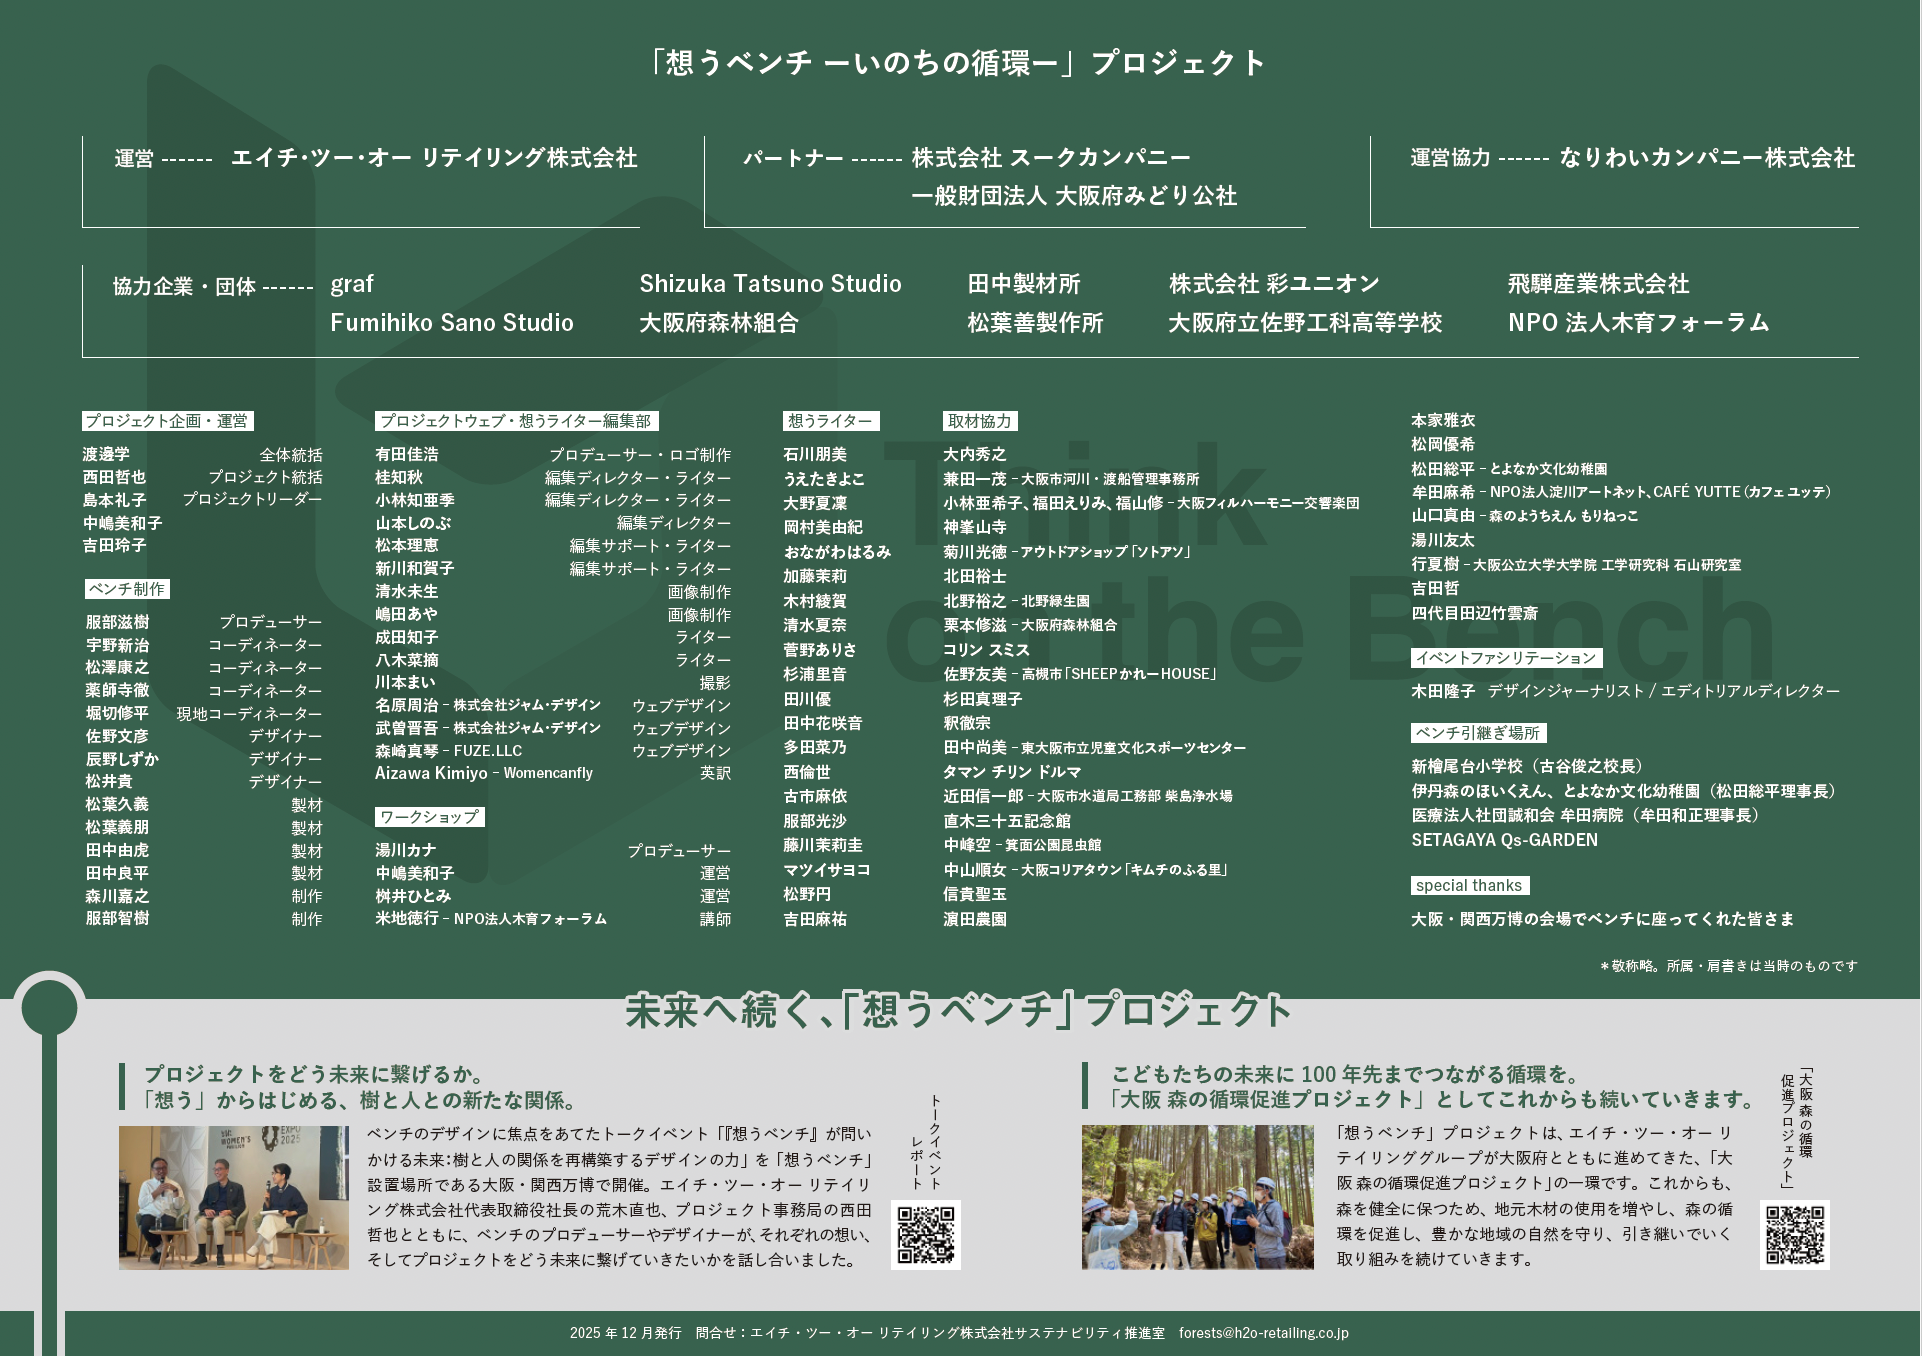
Task: Click the 'ワークショップ' section label
Action: click(x=429, y=817)
